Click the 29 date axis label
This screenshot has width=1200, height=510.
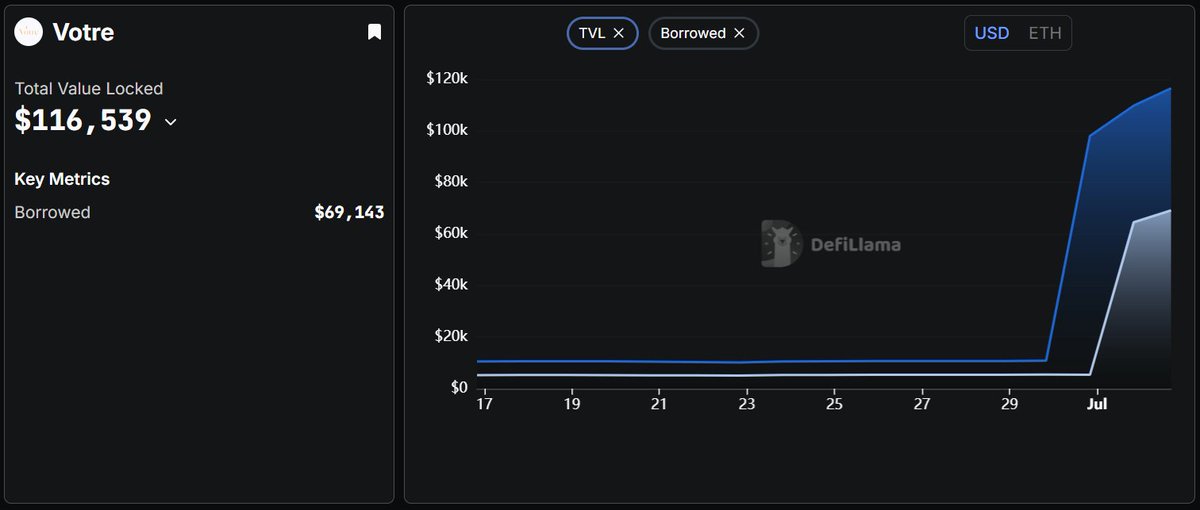point(1010,405)
